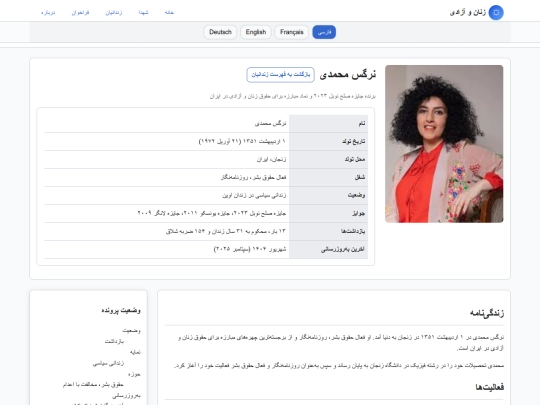Viewport: 540px width, 405px height.
Task: Click the آخرین به‌روزرسانی label cell
Action: tap(328, 249)
